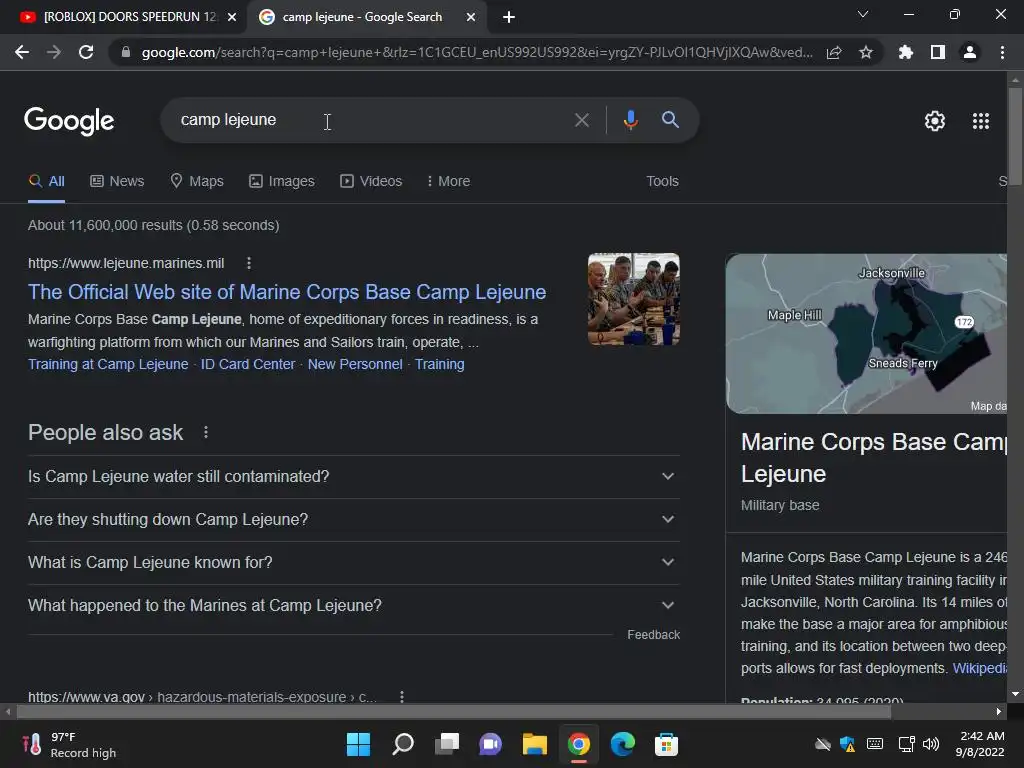Click the vertical page scrollbar thumb
The width and height of the screenshot is (1024, 768).
[1015, 137]
